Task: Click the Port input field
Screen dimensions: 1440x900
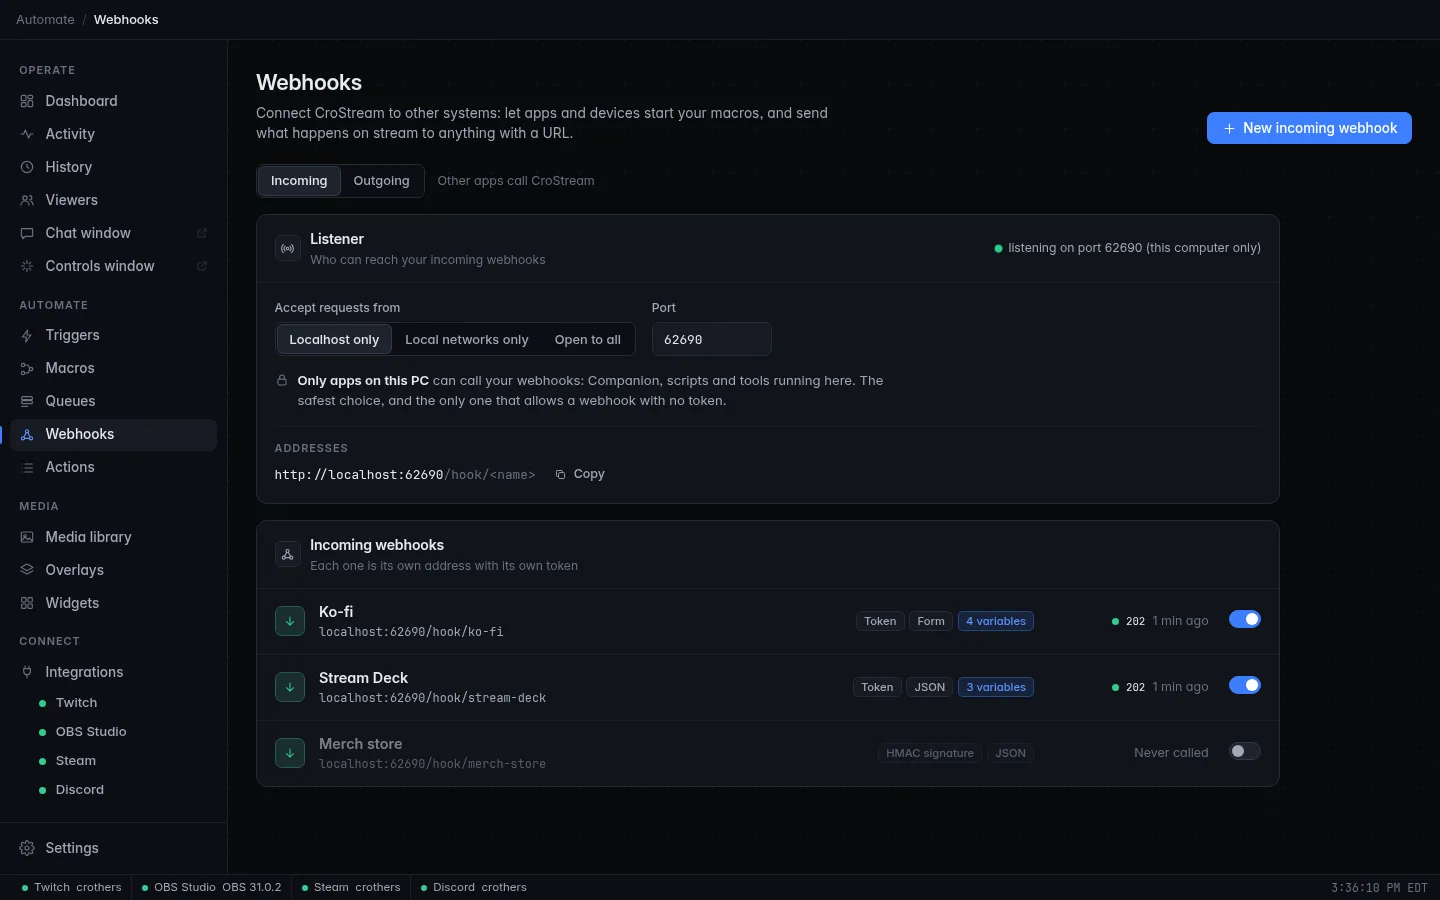Action: click(x=711, y=339)
